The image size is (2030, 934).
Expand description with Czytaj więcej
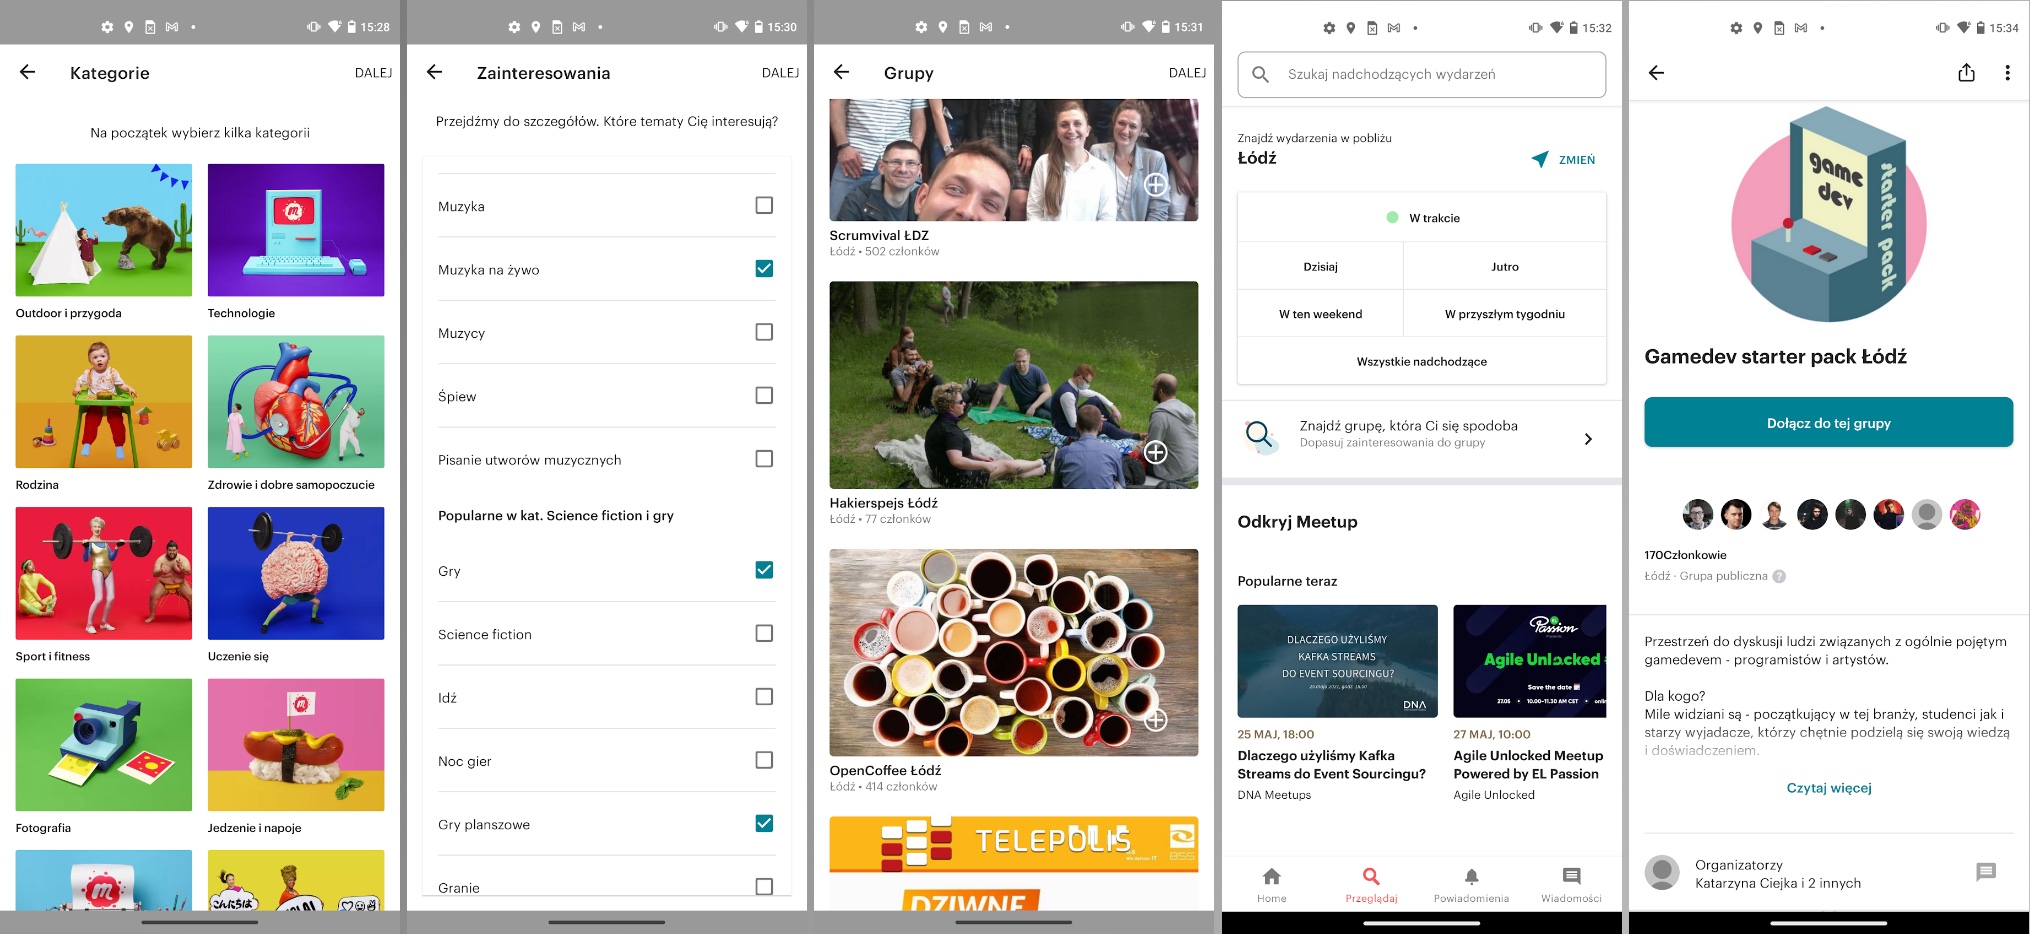(1828, 788)
